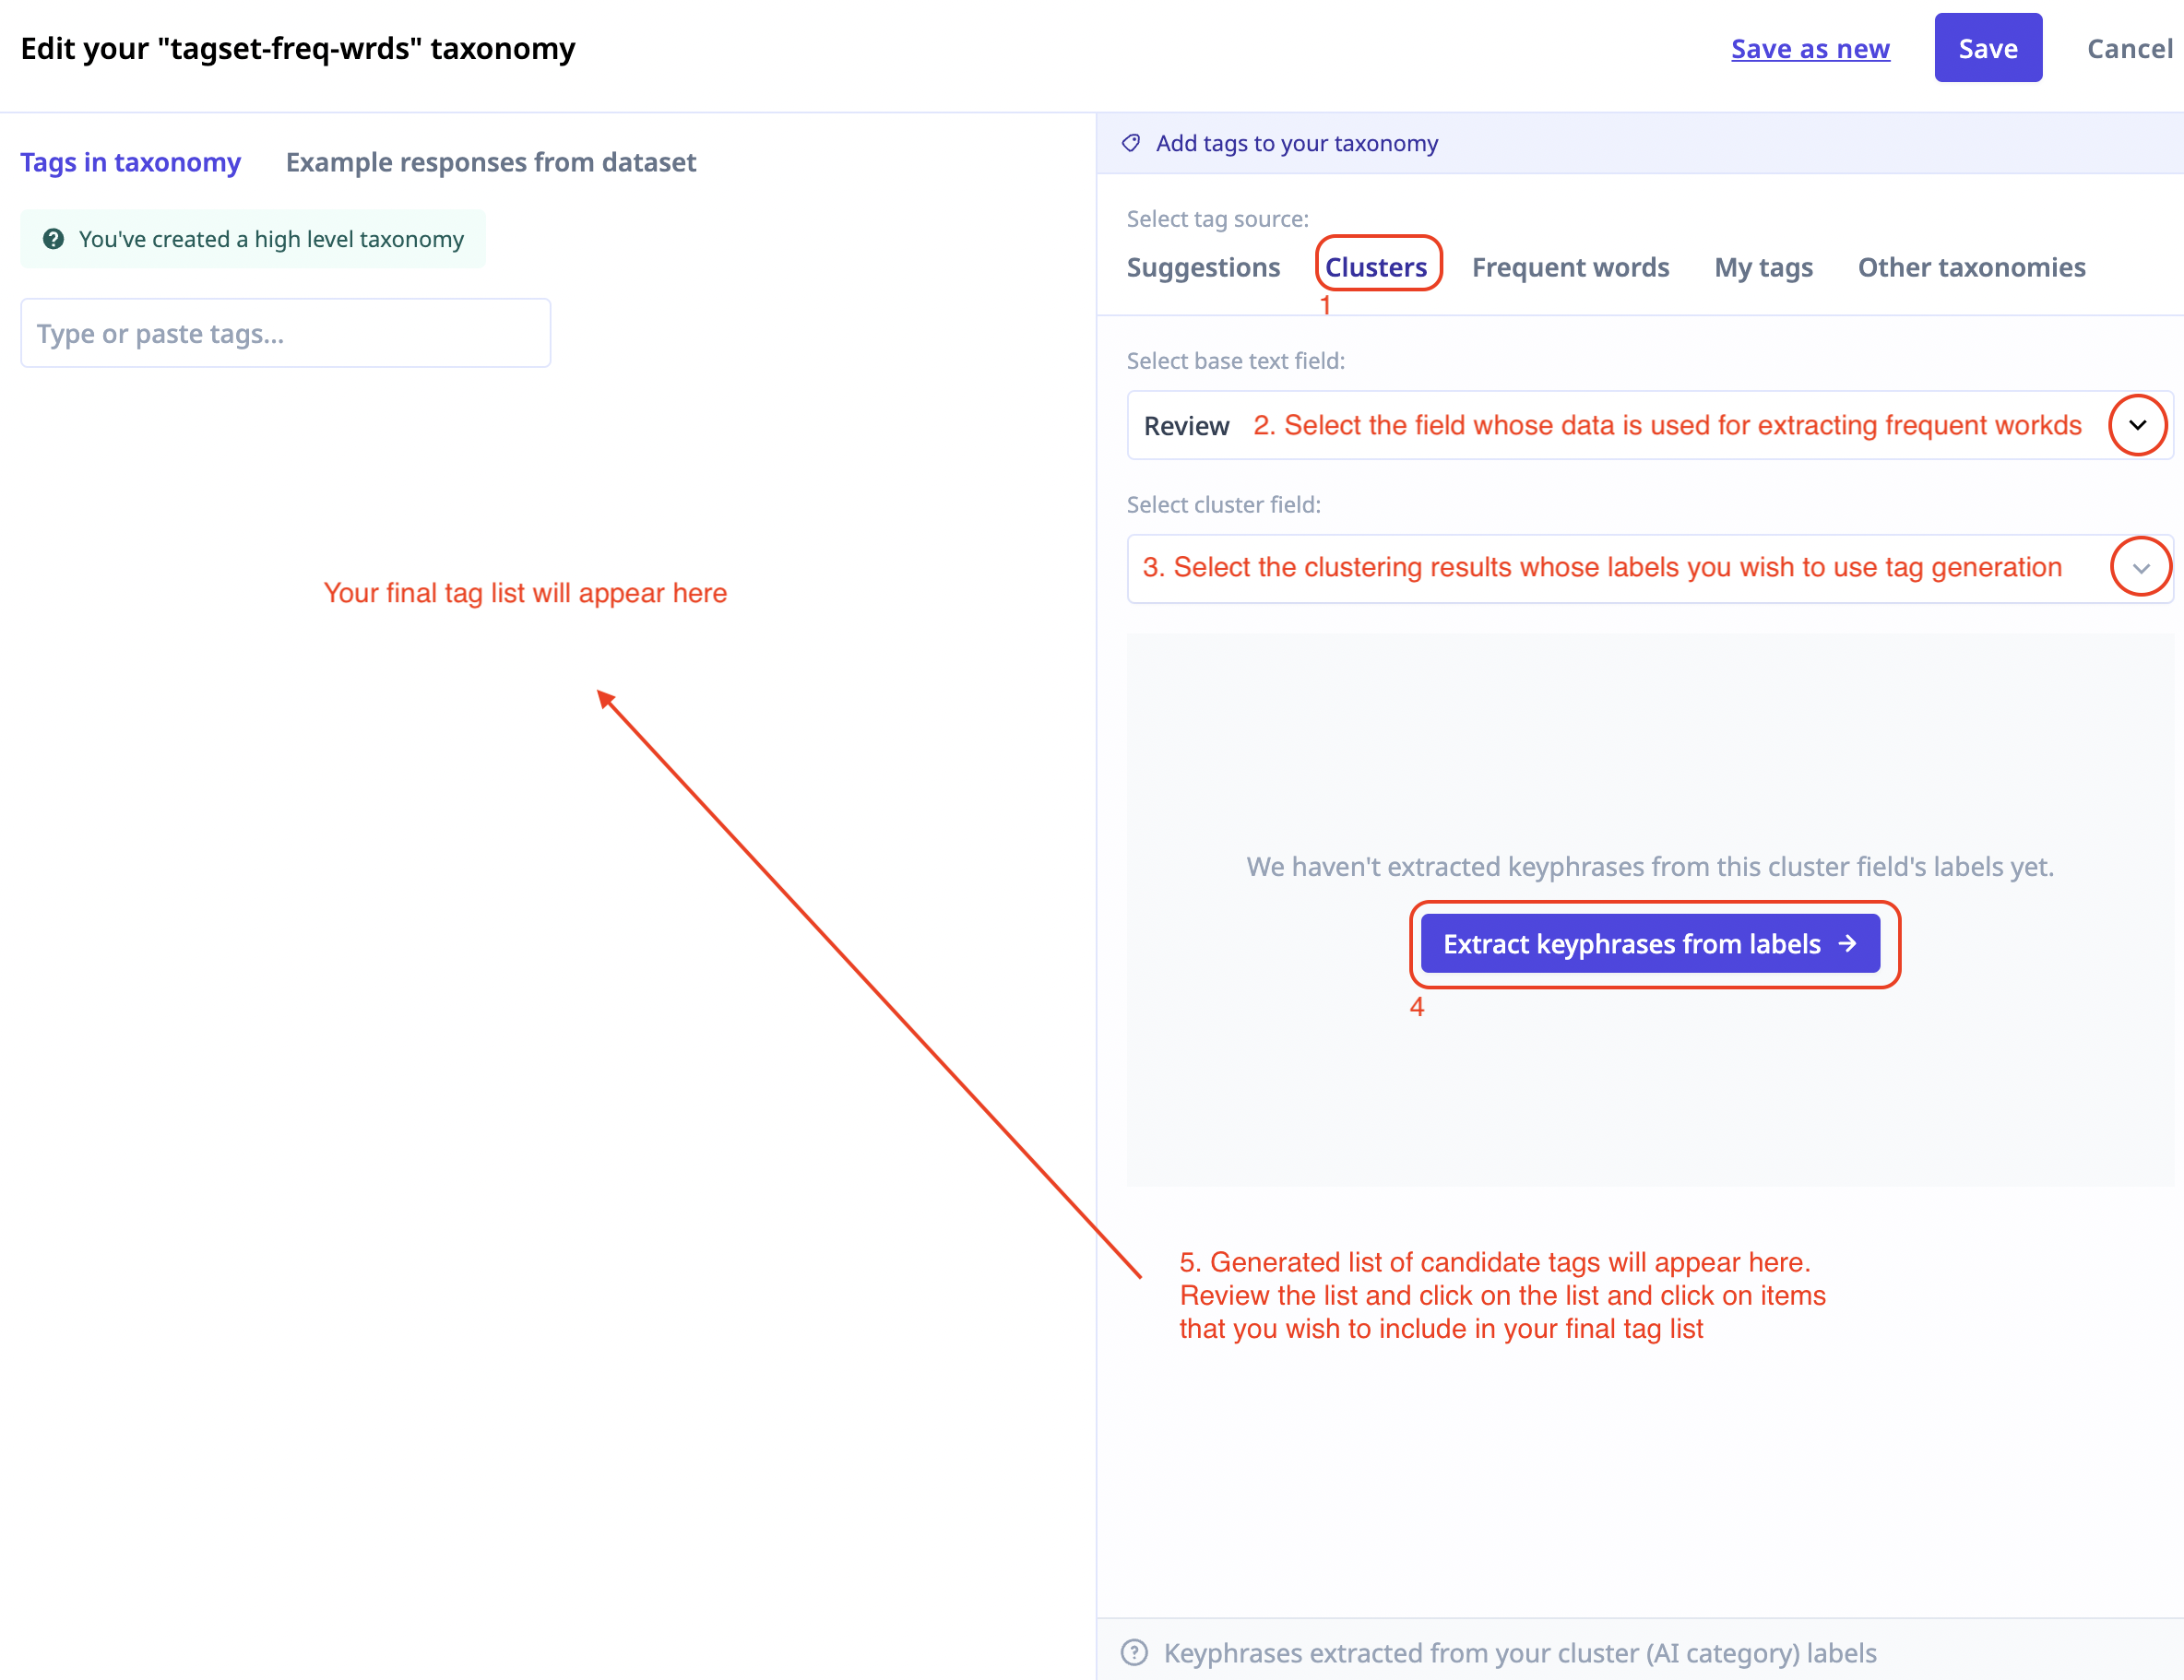Expand the base text field dropdown chevron
Image resolution: width=2184 pixels, height=1680 pixels.
coord(2137,425)
